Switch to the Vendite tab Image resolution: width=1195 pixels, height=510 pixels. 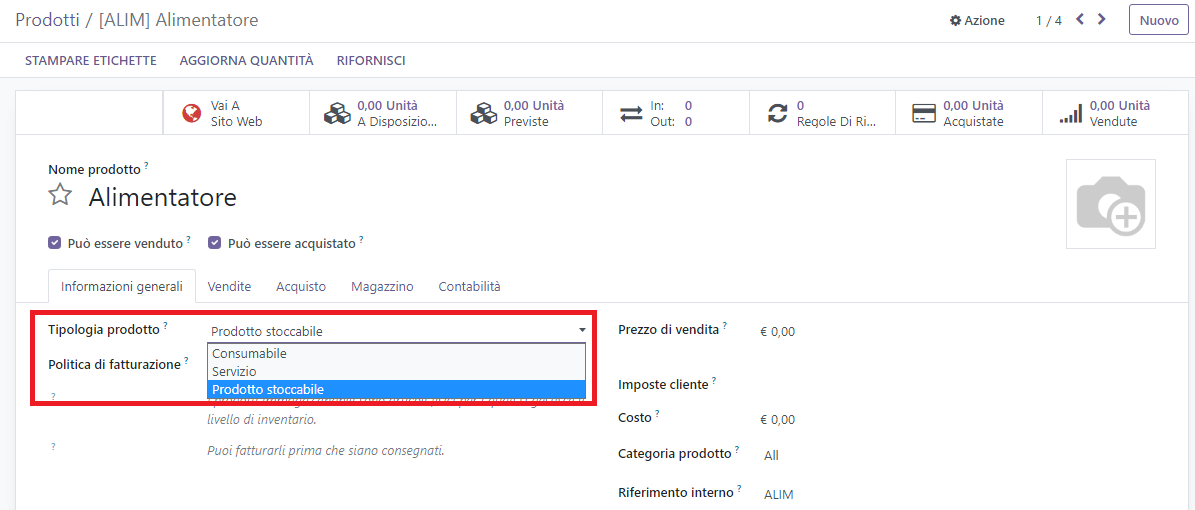point(229,286)
